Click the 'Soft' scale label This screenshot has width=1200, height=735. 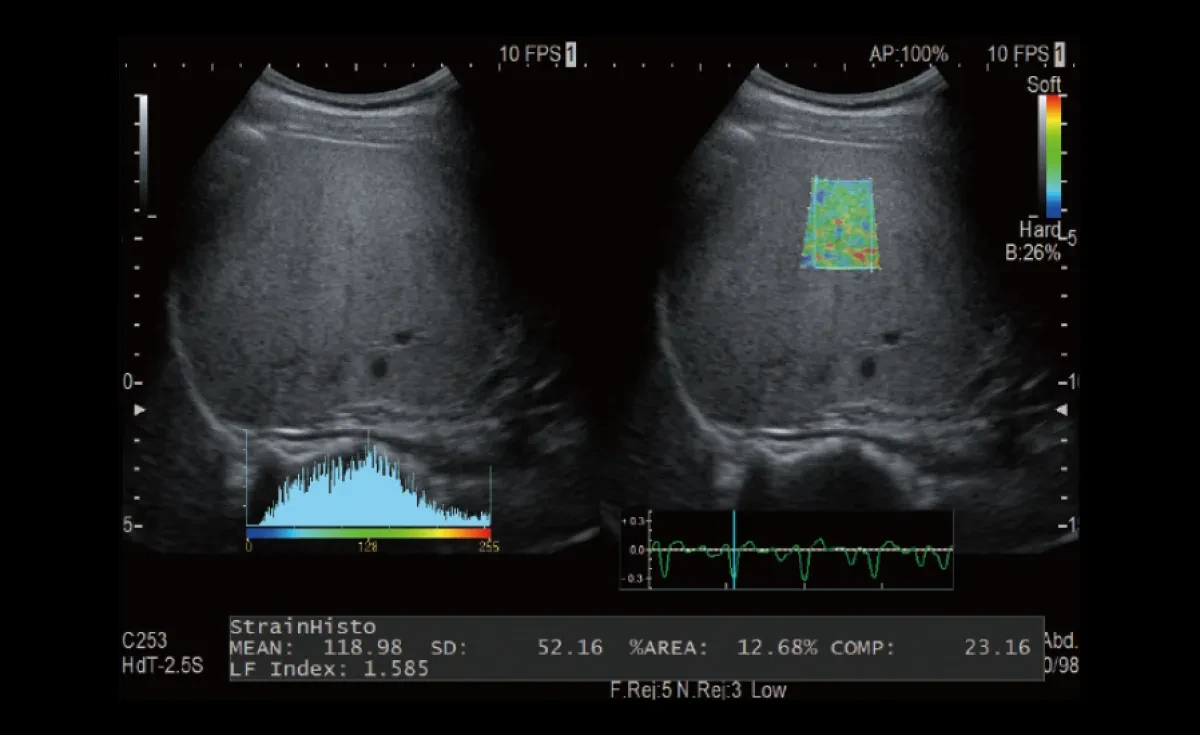click(x=1044, y=85)
